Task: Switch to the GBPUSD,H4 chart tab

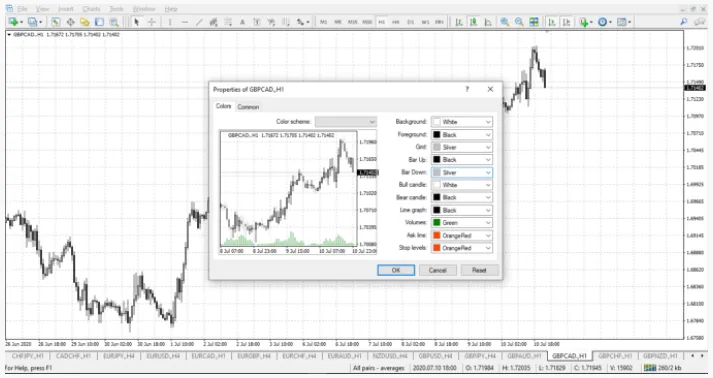Action: tap(436, 356)
